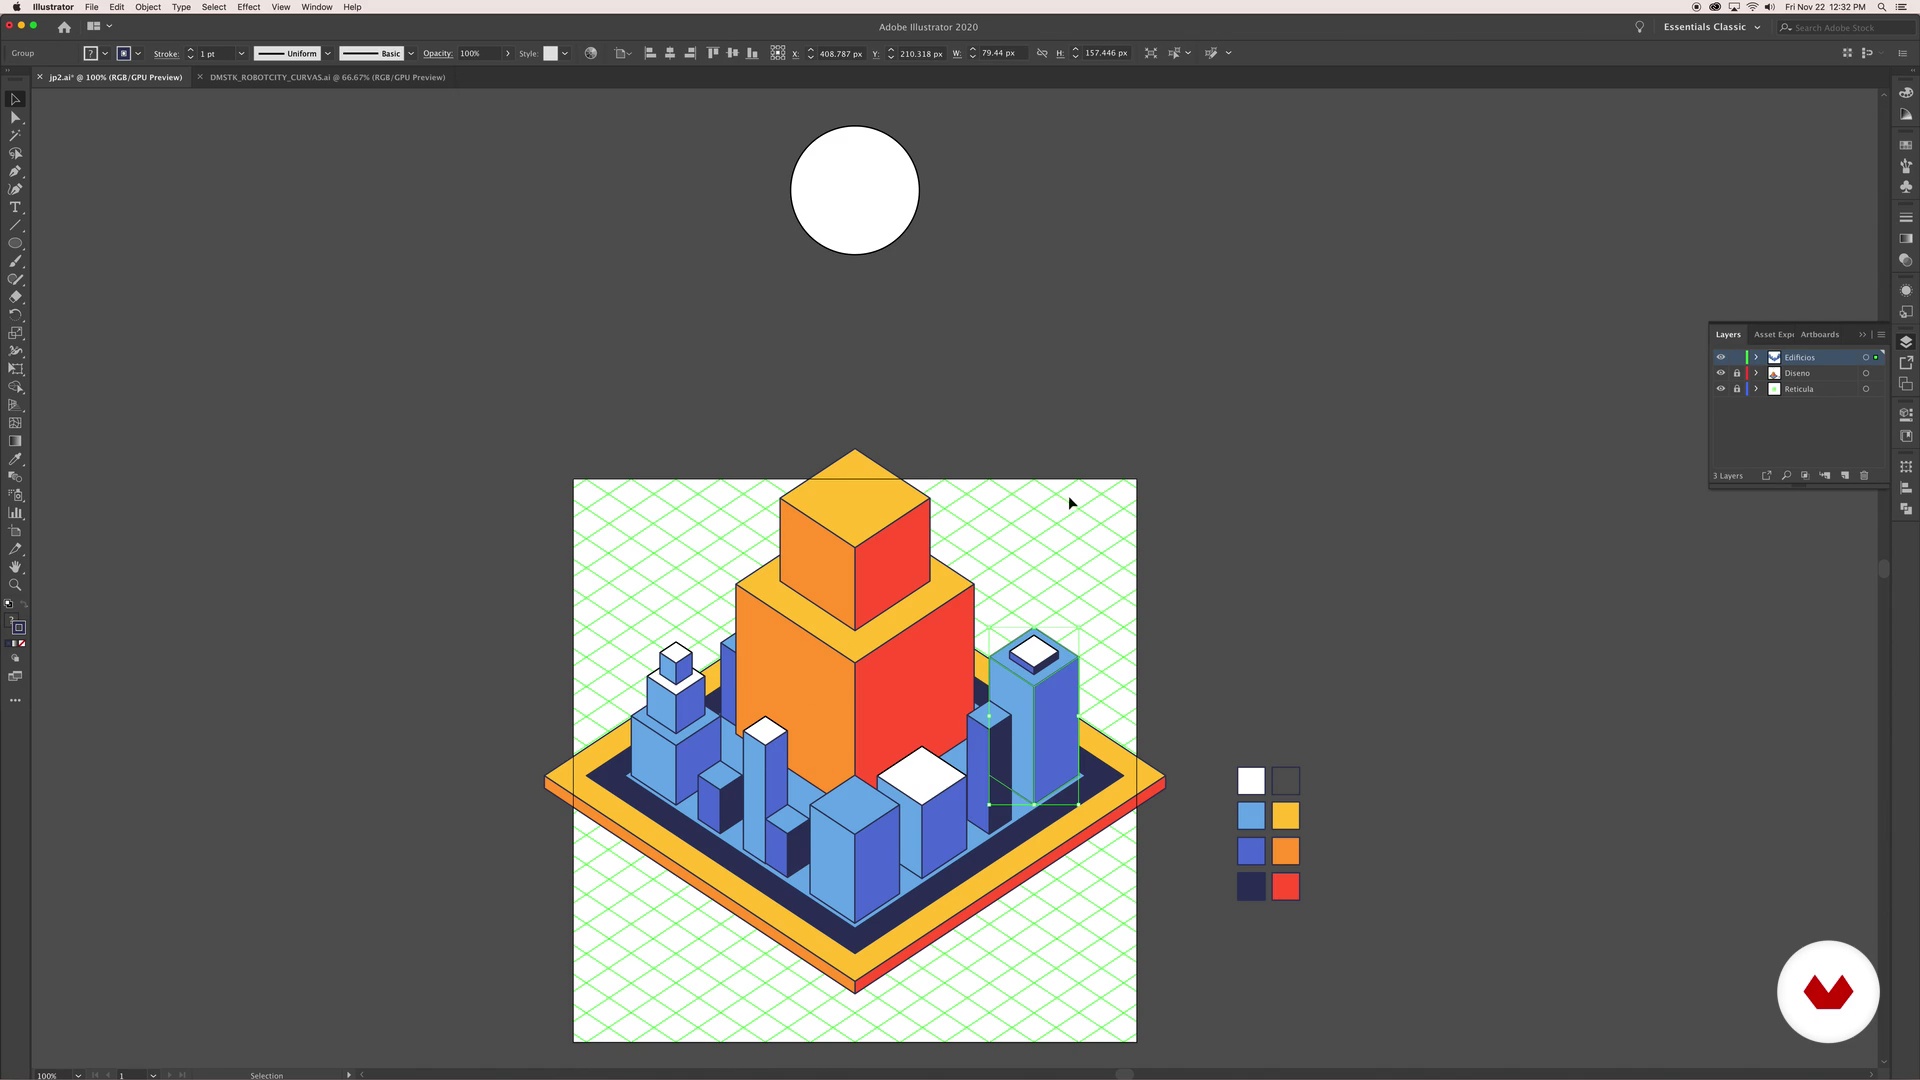The width and height of the screenshot is (1920, 1080).
Task: Select the Selection (black arrow) tool
Action: [15, 99]
